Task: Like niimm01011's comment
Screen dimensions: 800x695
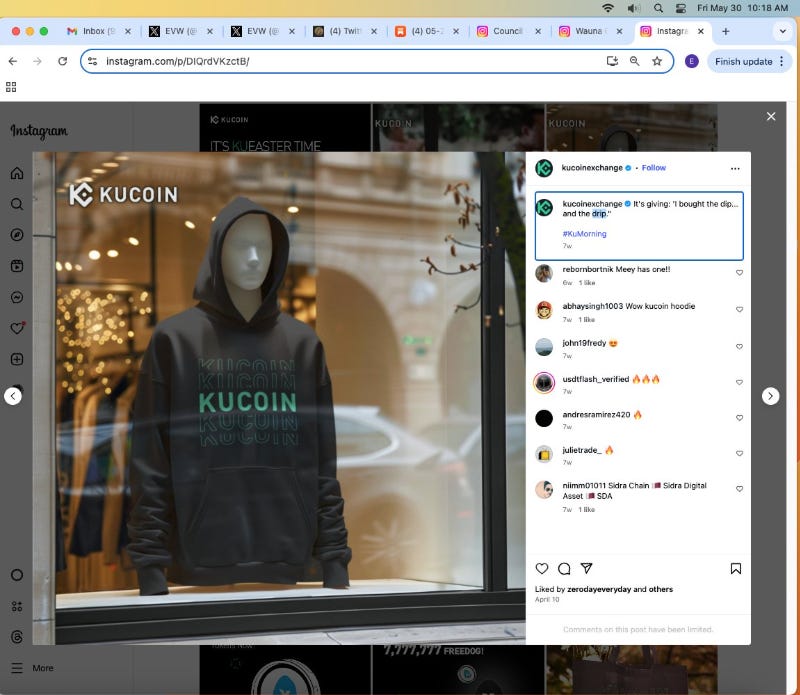Action: [x=739, y=489]
